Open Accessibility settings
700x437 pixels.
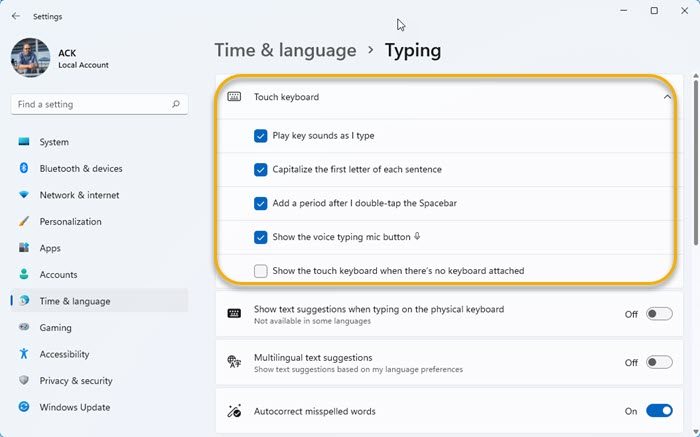pyautogui.click(x=99, y=354)
